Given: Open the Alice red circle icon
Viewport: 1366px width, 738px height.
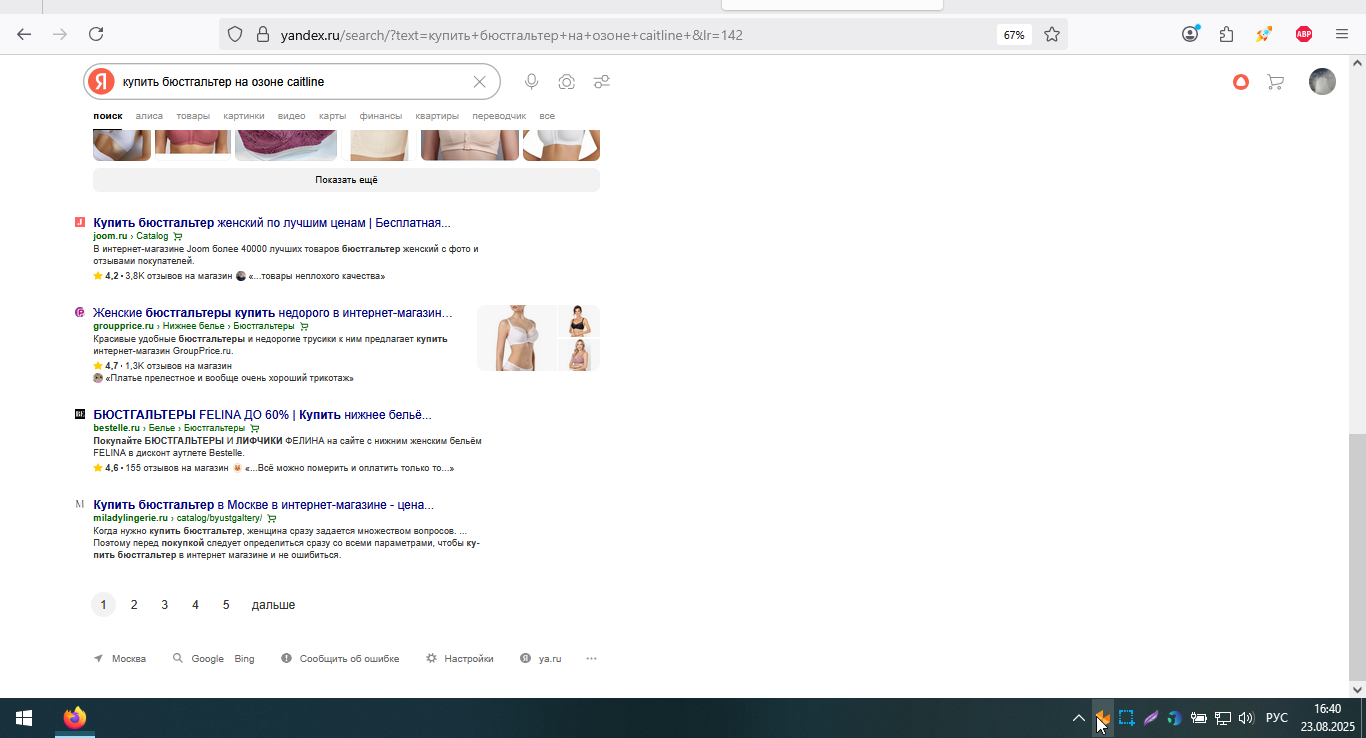Looking at the screenshot, I should point(1241,82).
